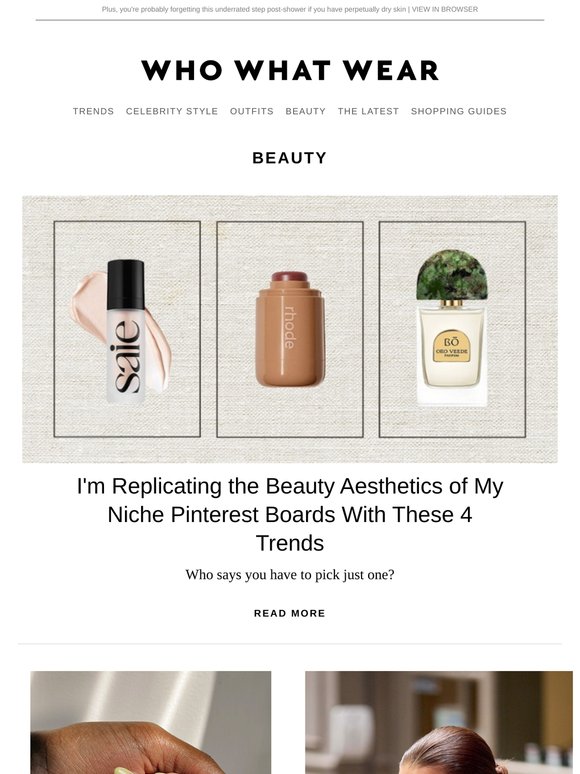Click the 'Who says you have to pick' subtitle
Viewport: 580px width, 774px height.
[290, 575]
